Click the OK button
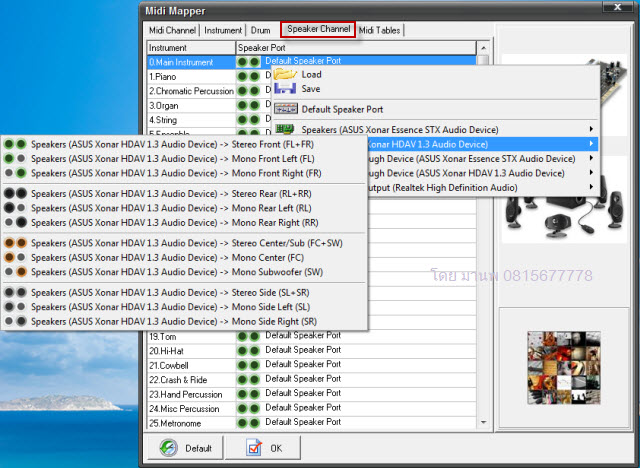Screen dimensions: 640x468 coord(264,448)
